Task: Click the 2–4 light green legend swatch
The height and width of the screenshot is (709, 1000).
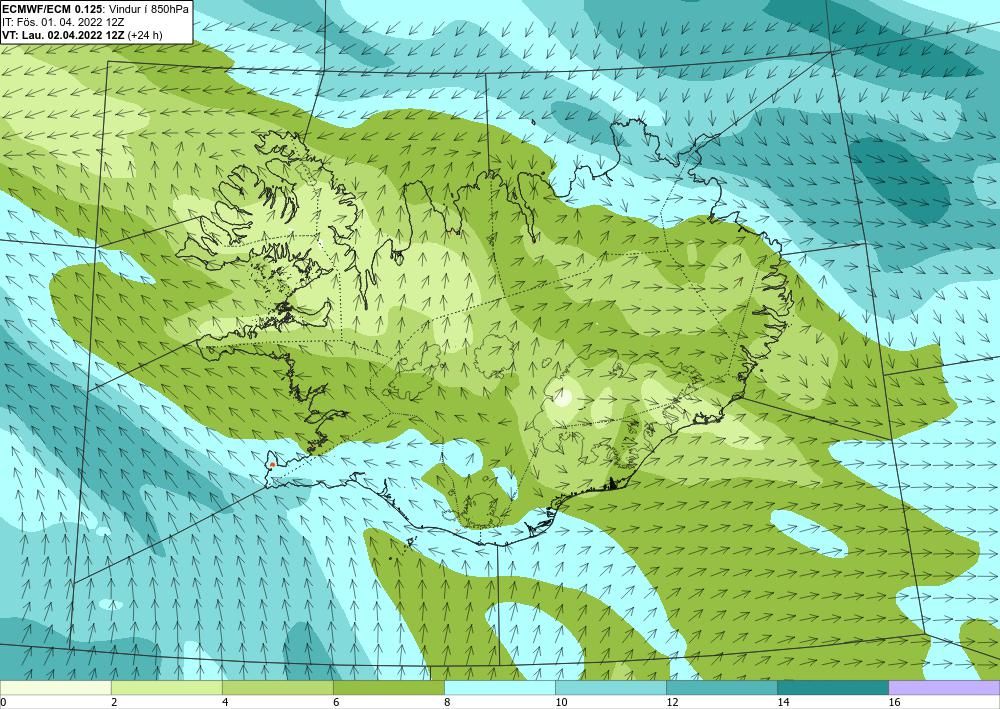Action: (x=166, y=688)
